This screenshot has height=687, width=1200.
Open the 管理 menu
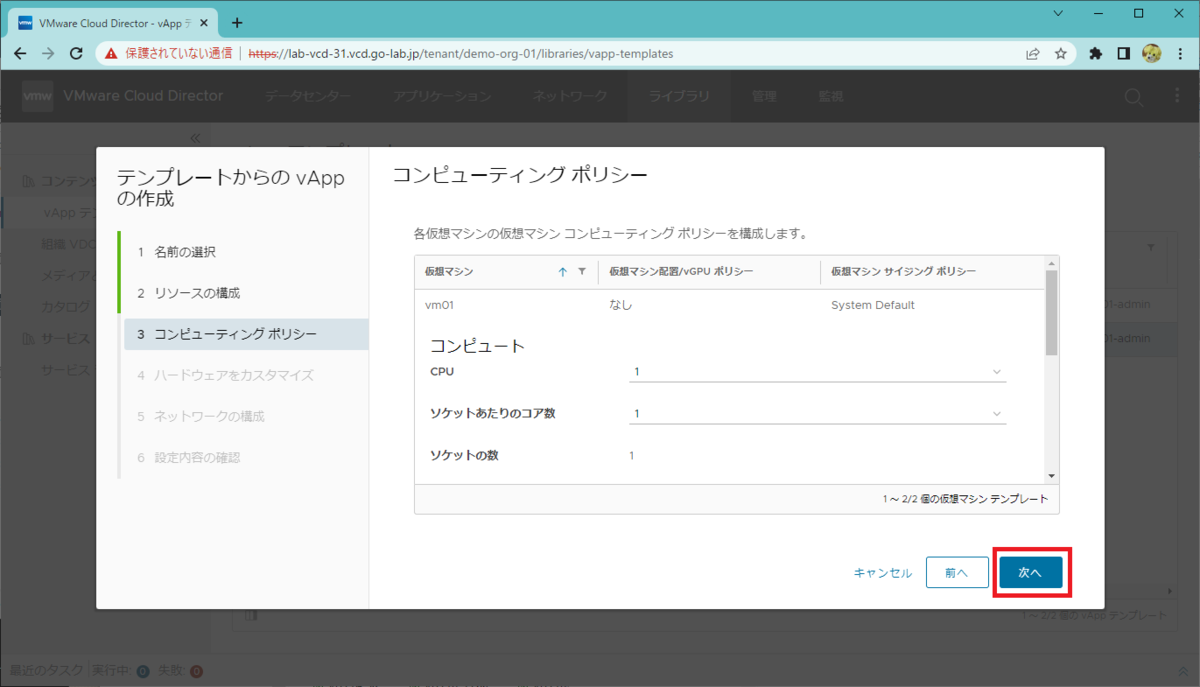click(x=764, y=97)
